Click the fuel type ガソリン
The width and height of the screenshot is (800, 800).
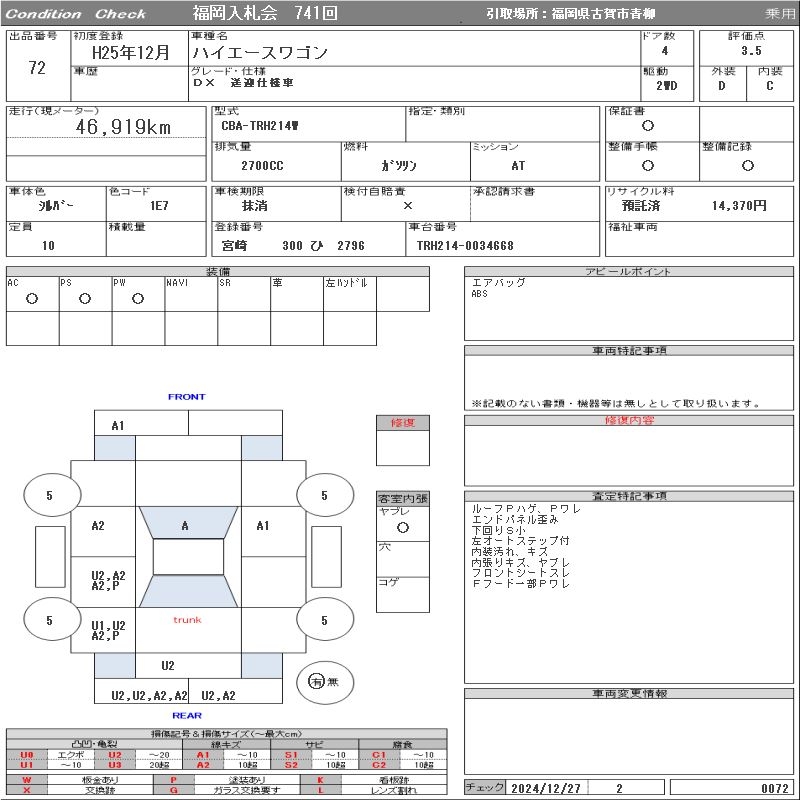point(398,165)
